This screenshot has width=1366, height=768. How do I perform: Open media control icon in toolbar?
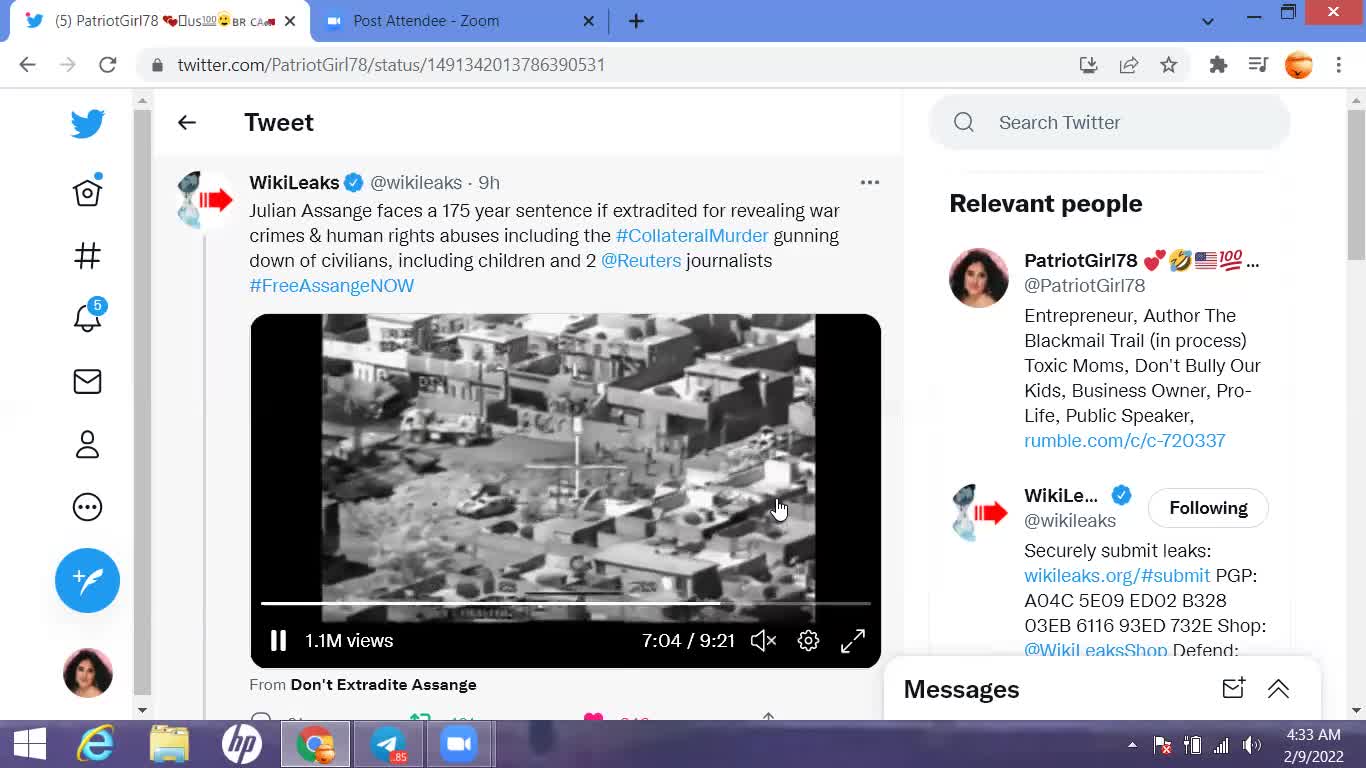point(1258,65)
